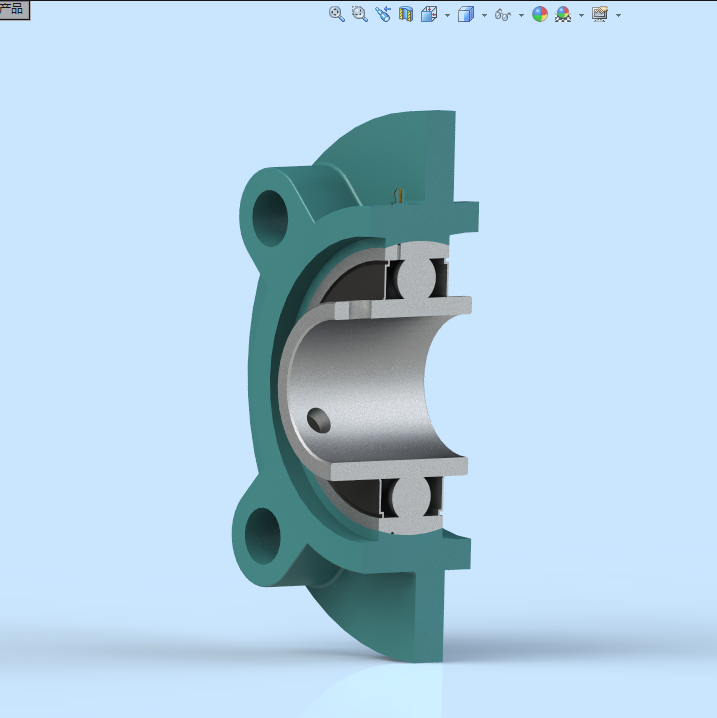Click the Zoom to Fit icon
This screenshot has width=717, height=718.
(337, 14)
